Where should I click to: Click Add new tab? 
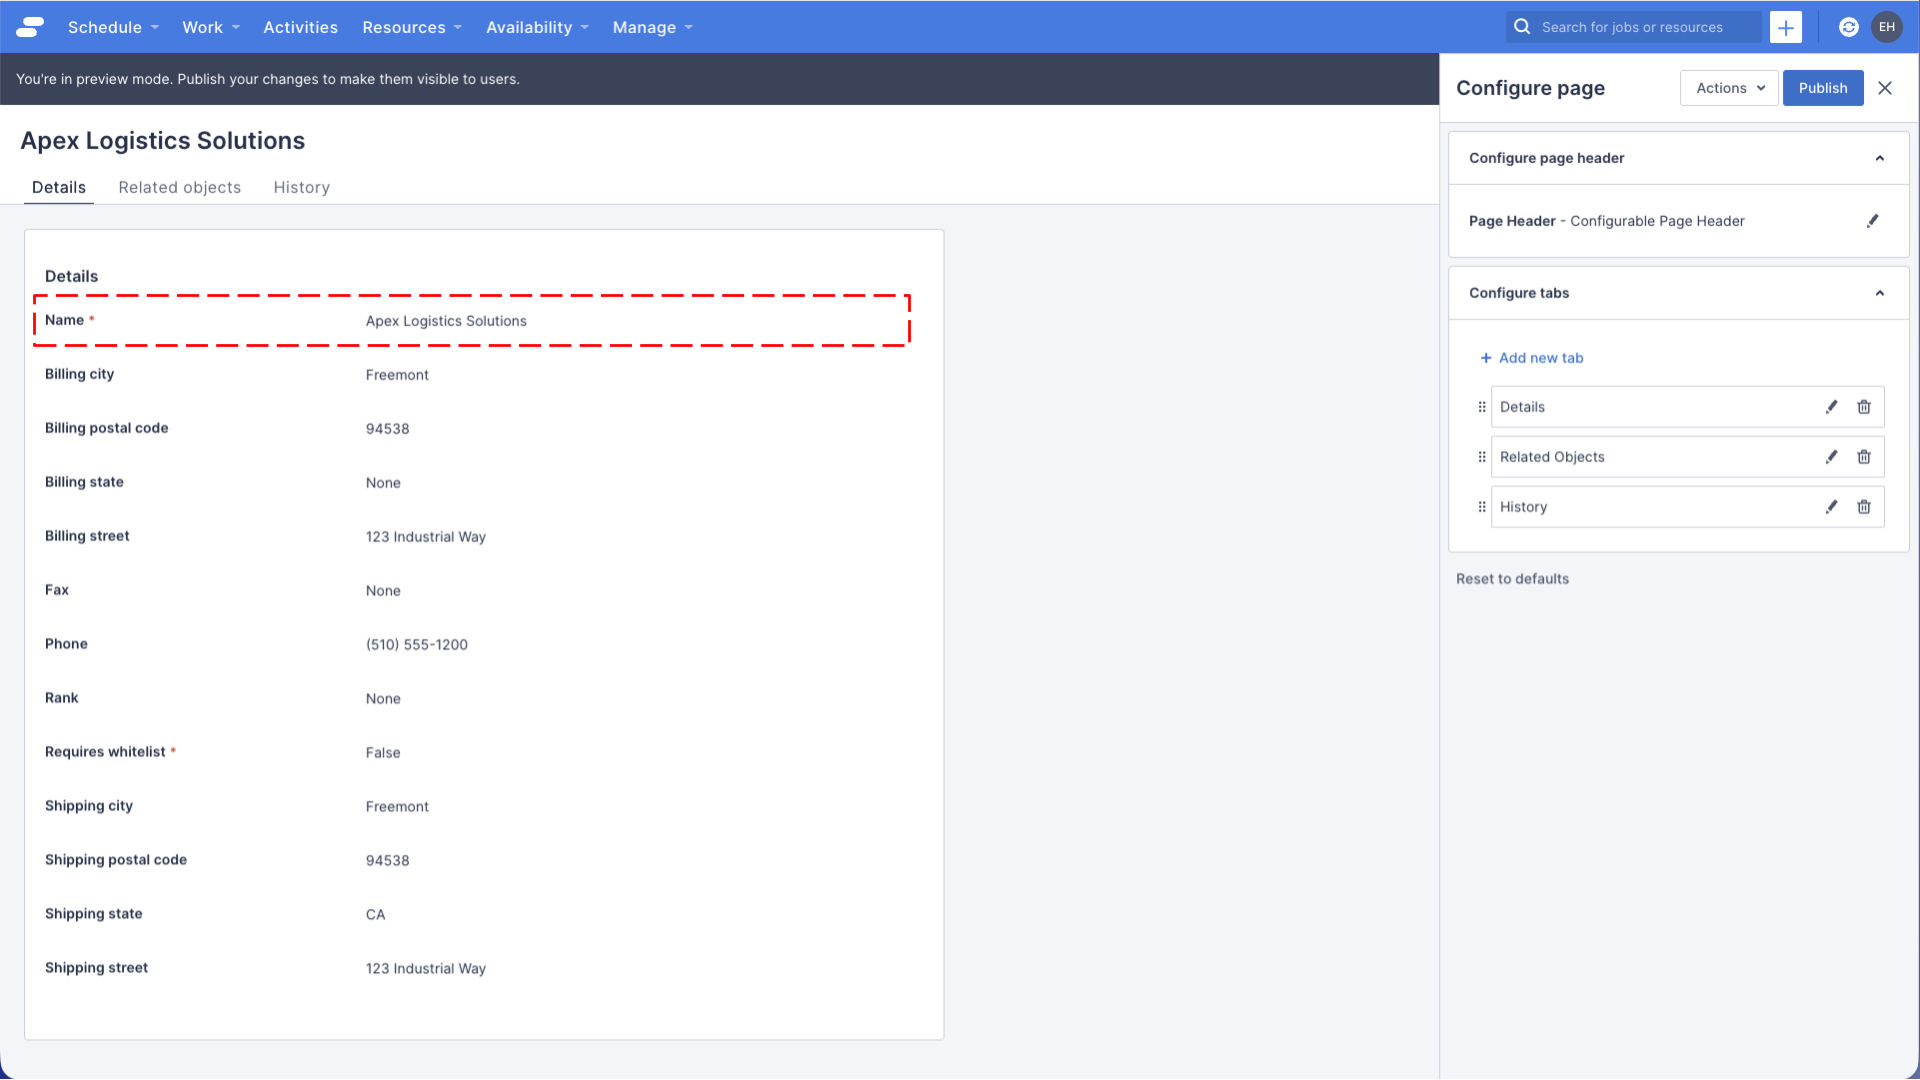[1532, 357]
